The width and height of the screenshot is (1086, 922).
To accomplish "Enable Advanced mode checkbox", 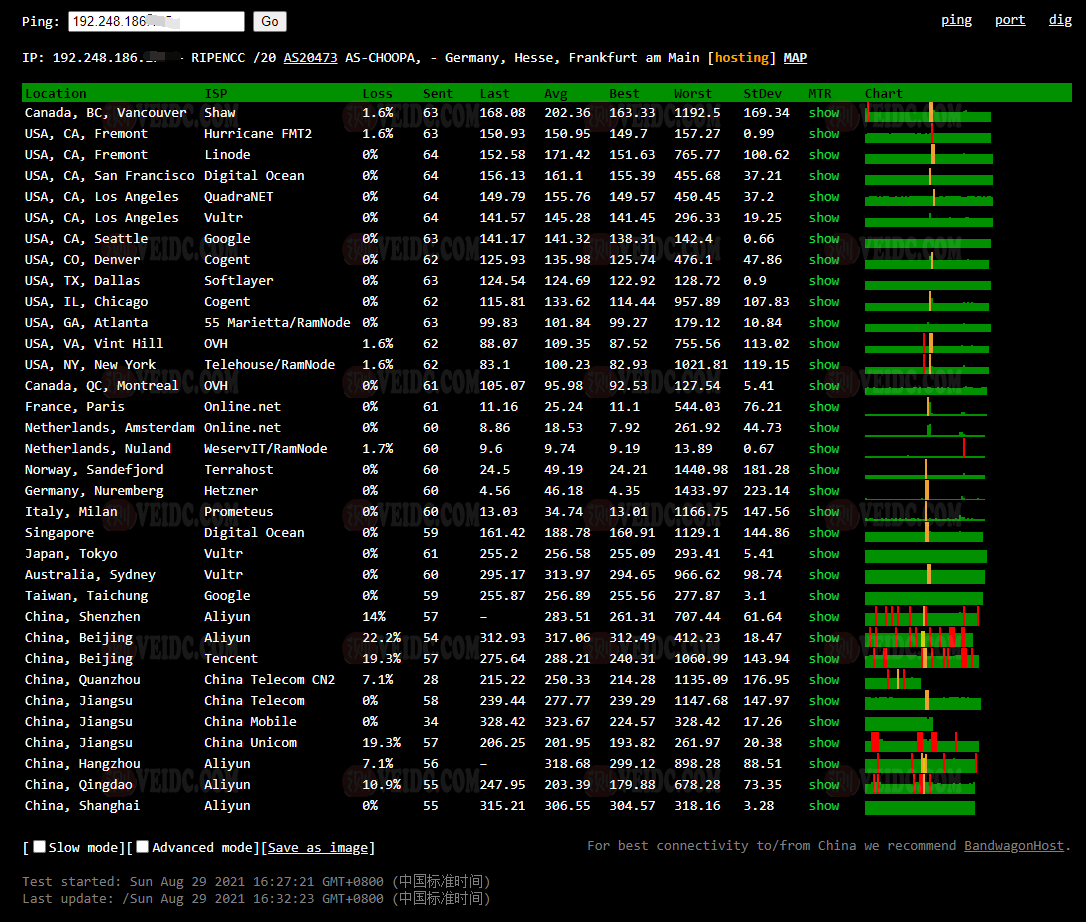I will coord(143,847).
